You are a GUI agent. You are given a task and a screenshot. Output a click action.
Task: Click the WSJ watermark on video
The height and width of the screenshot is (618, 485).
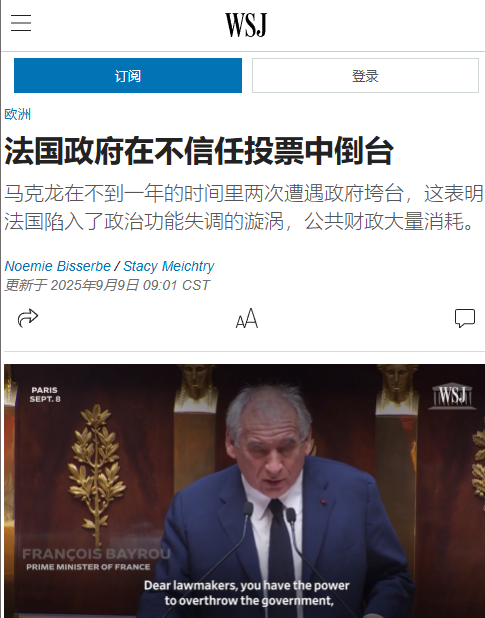coord(452,396)
